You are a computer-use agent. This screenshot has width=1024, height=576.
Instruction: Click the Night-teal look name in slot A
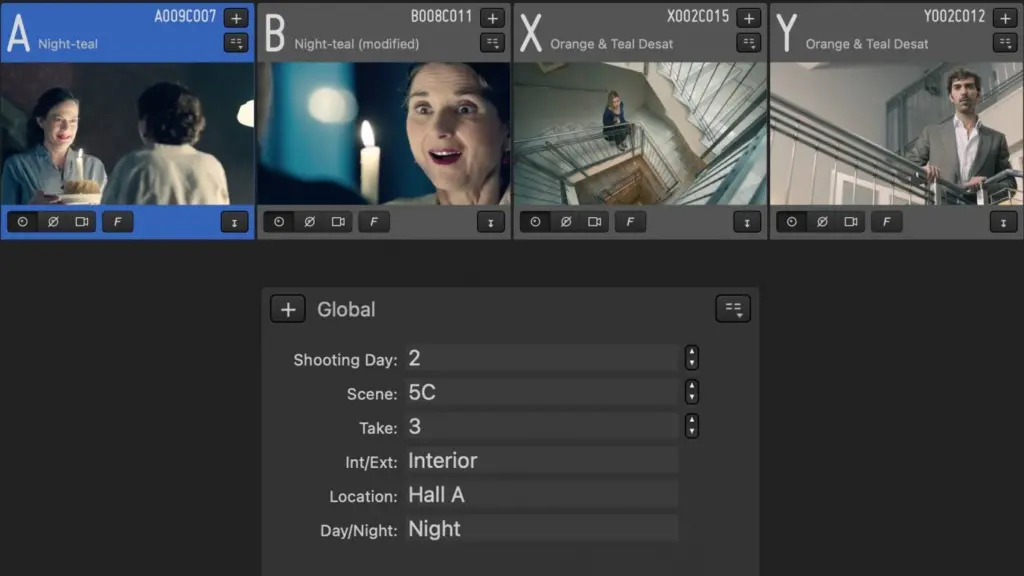pyautogui.click(x=68, y=44)
